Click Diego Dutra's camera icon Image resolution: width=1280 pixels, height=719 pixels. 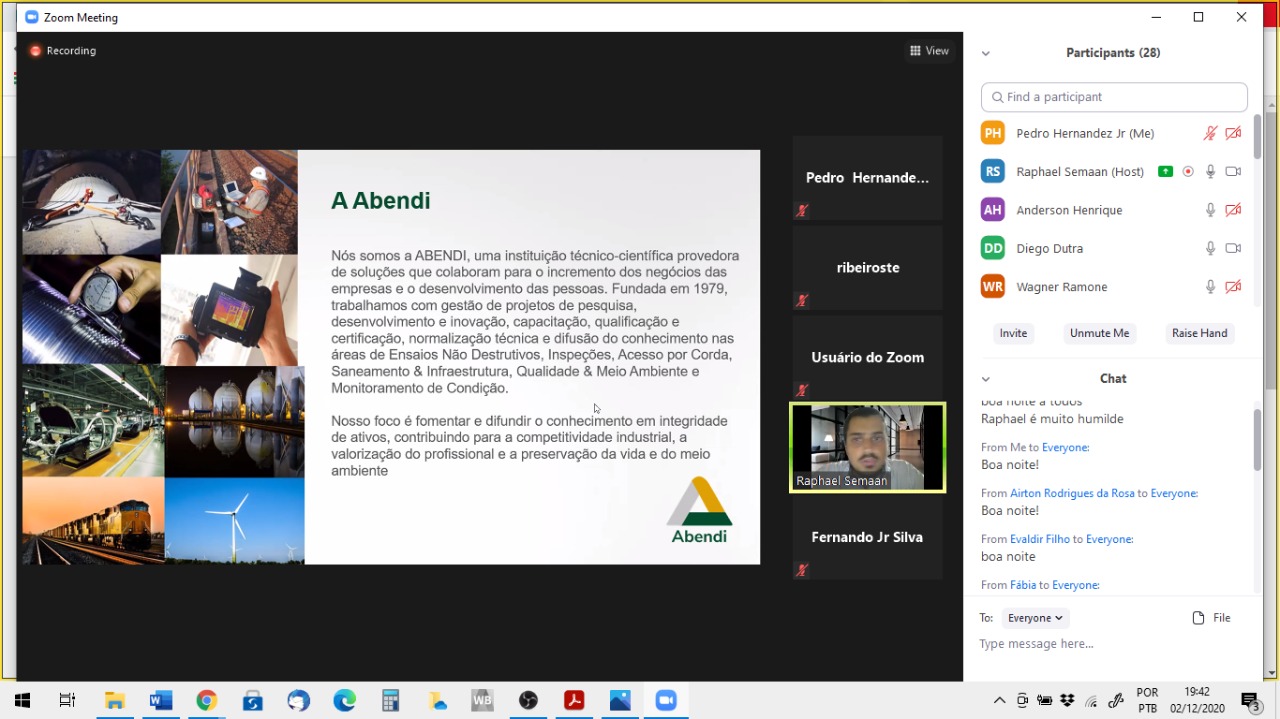1233,248
